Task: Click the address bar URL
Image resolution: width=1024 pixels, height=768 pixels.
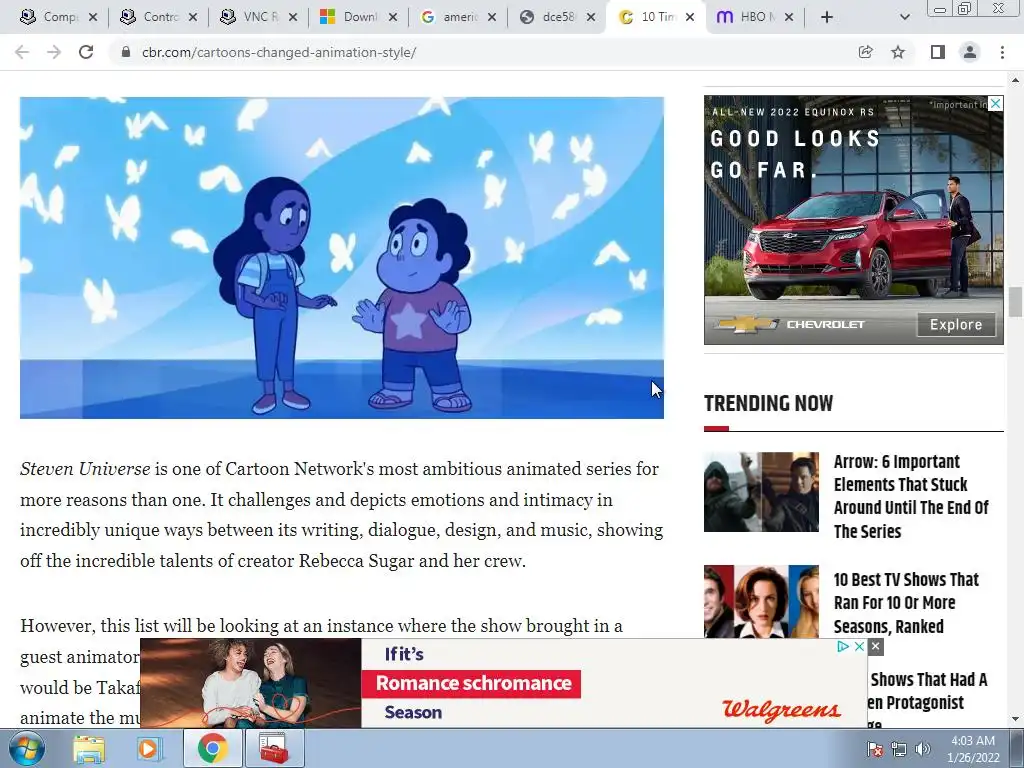Action: [x=279, y=52]
